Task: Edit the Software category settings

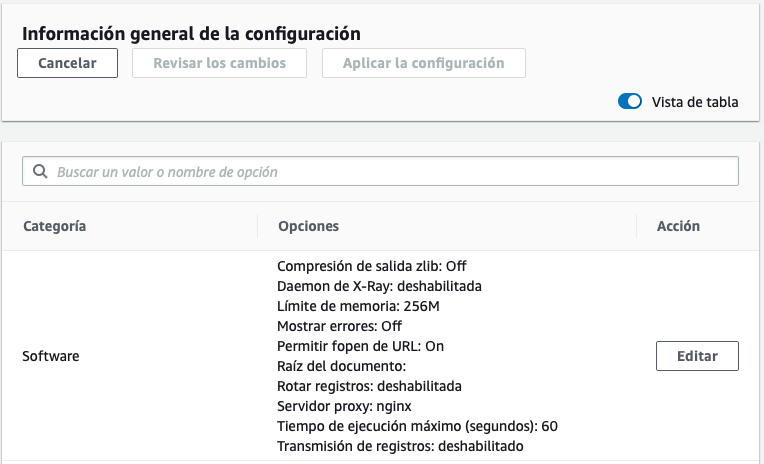Action: [x=697, y=356]
